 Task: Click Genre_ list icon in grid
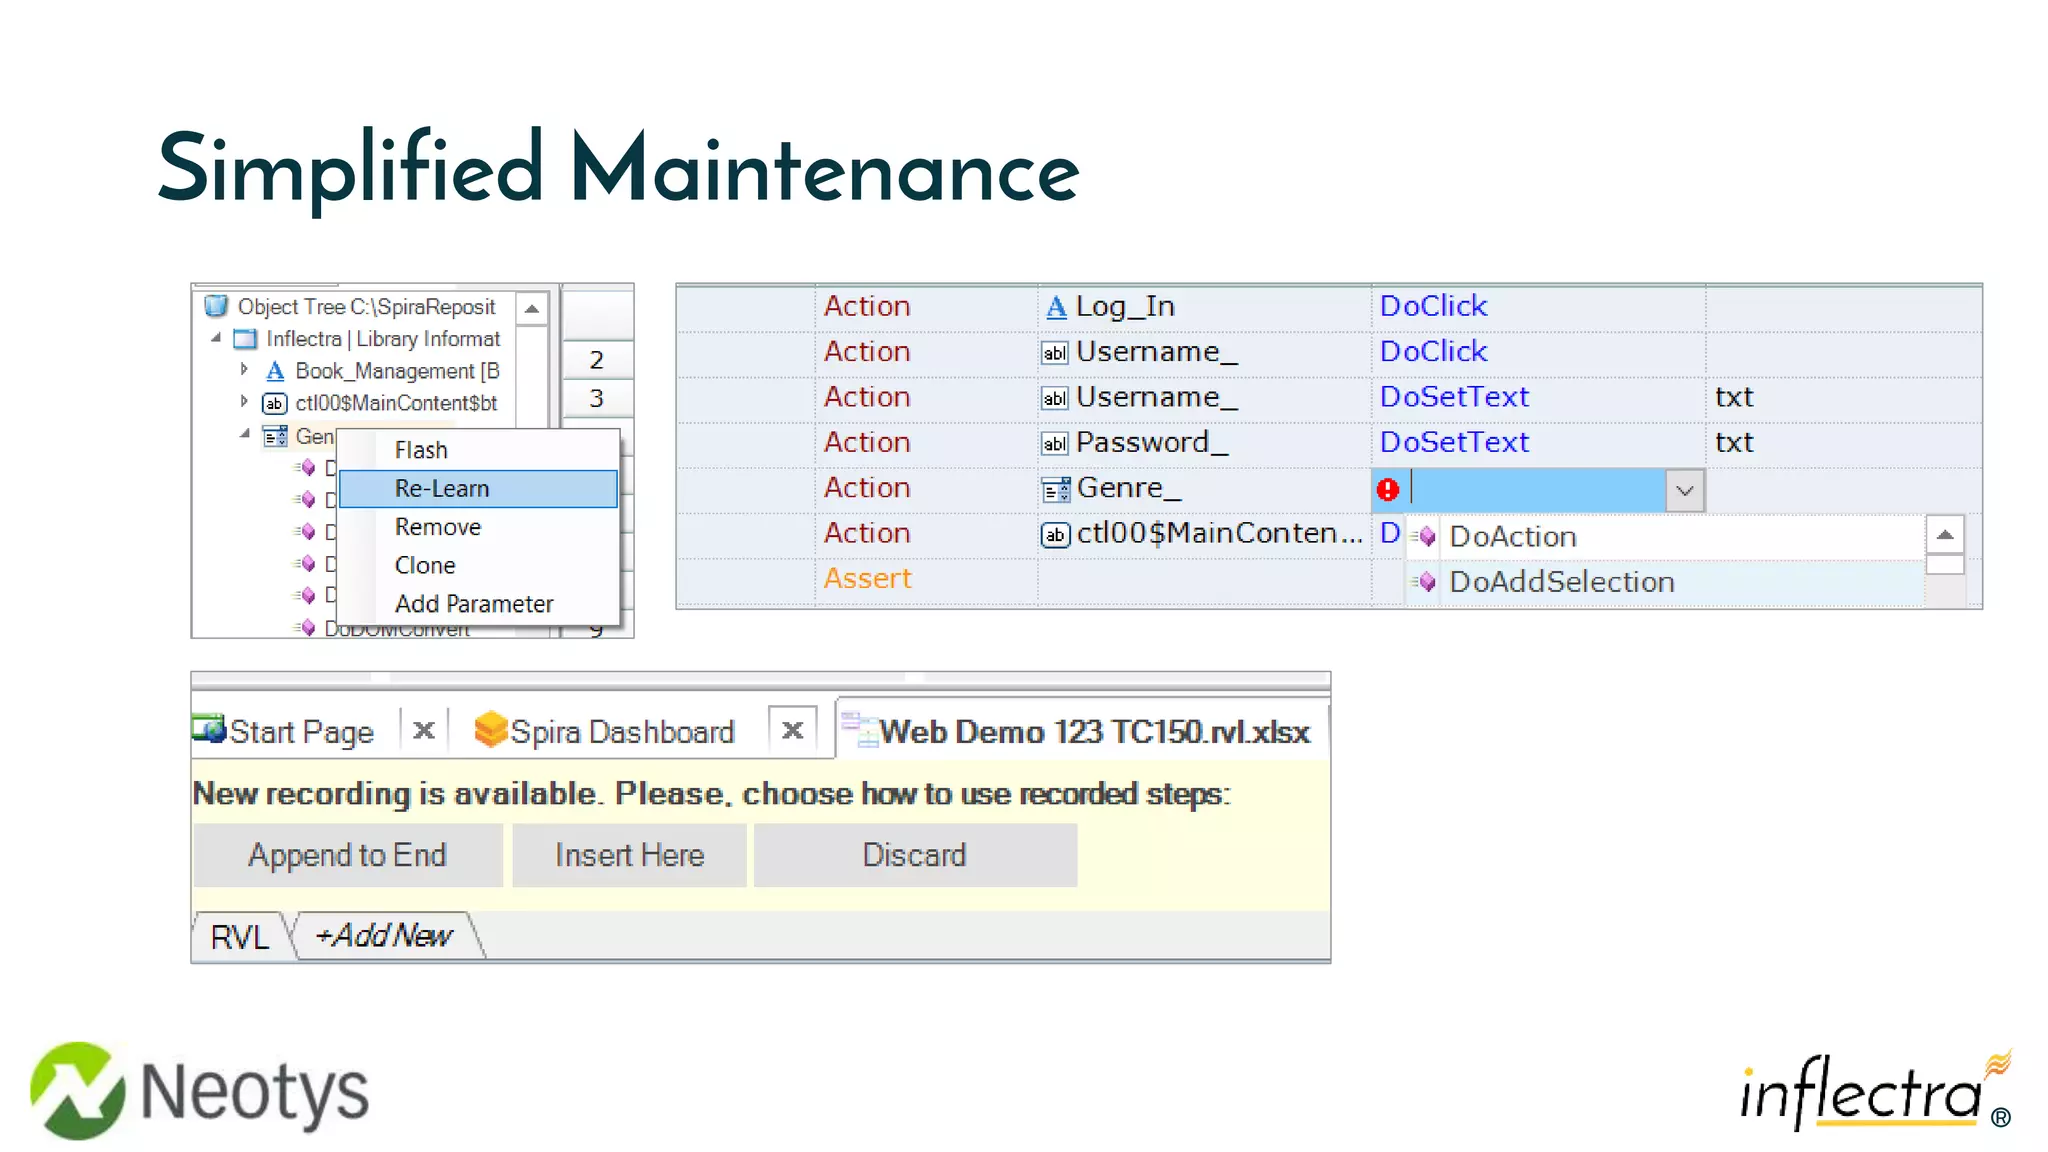pos(1056,490)
